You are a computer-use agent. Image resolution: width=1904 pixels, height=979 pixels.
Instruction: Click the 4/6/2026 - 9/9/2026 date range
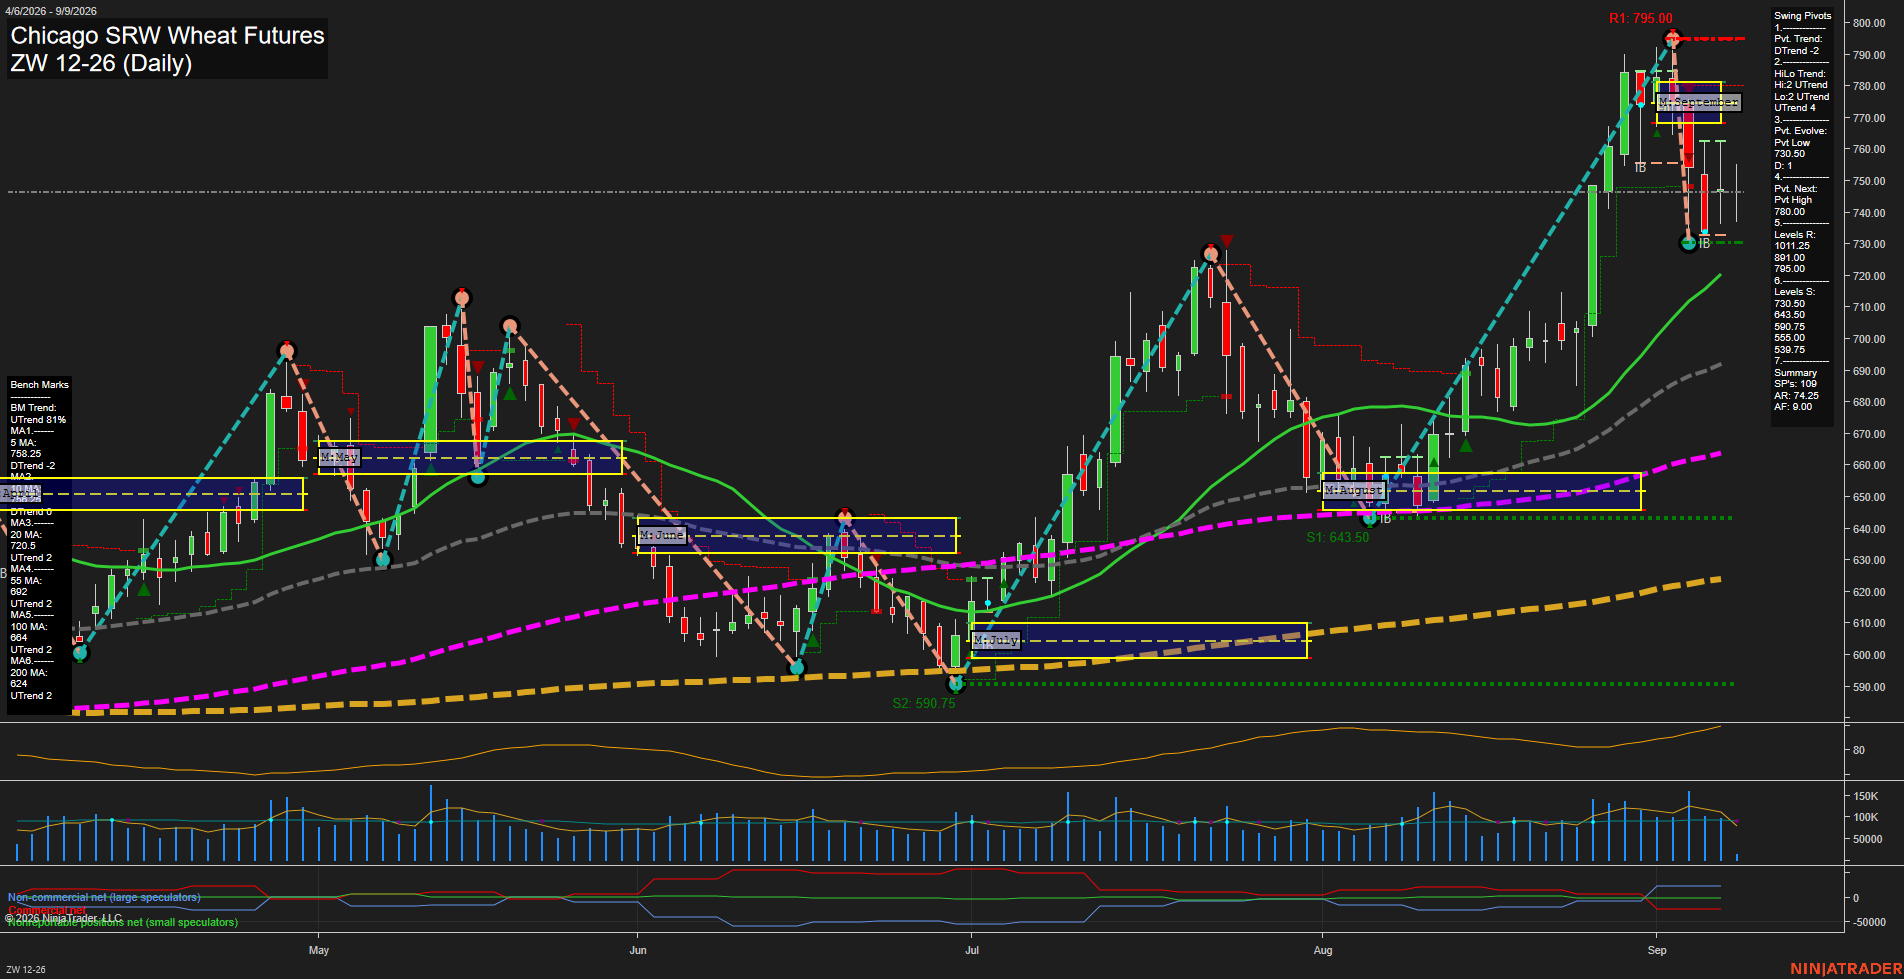point(51,11)
